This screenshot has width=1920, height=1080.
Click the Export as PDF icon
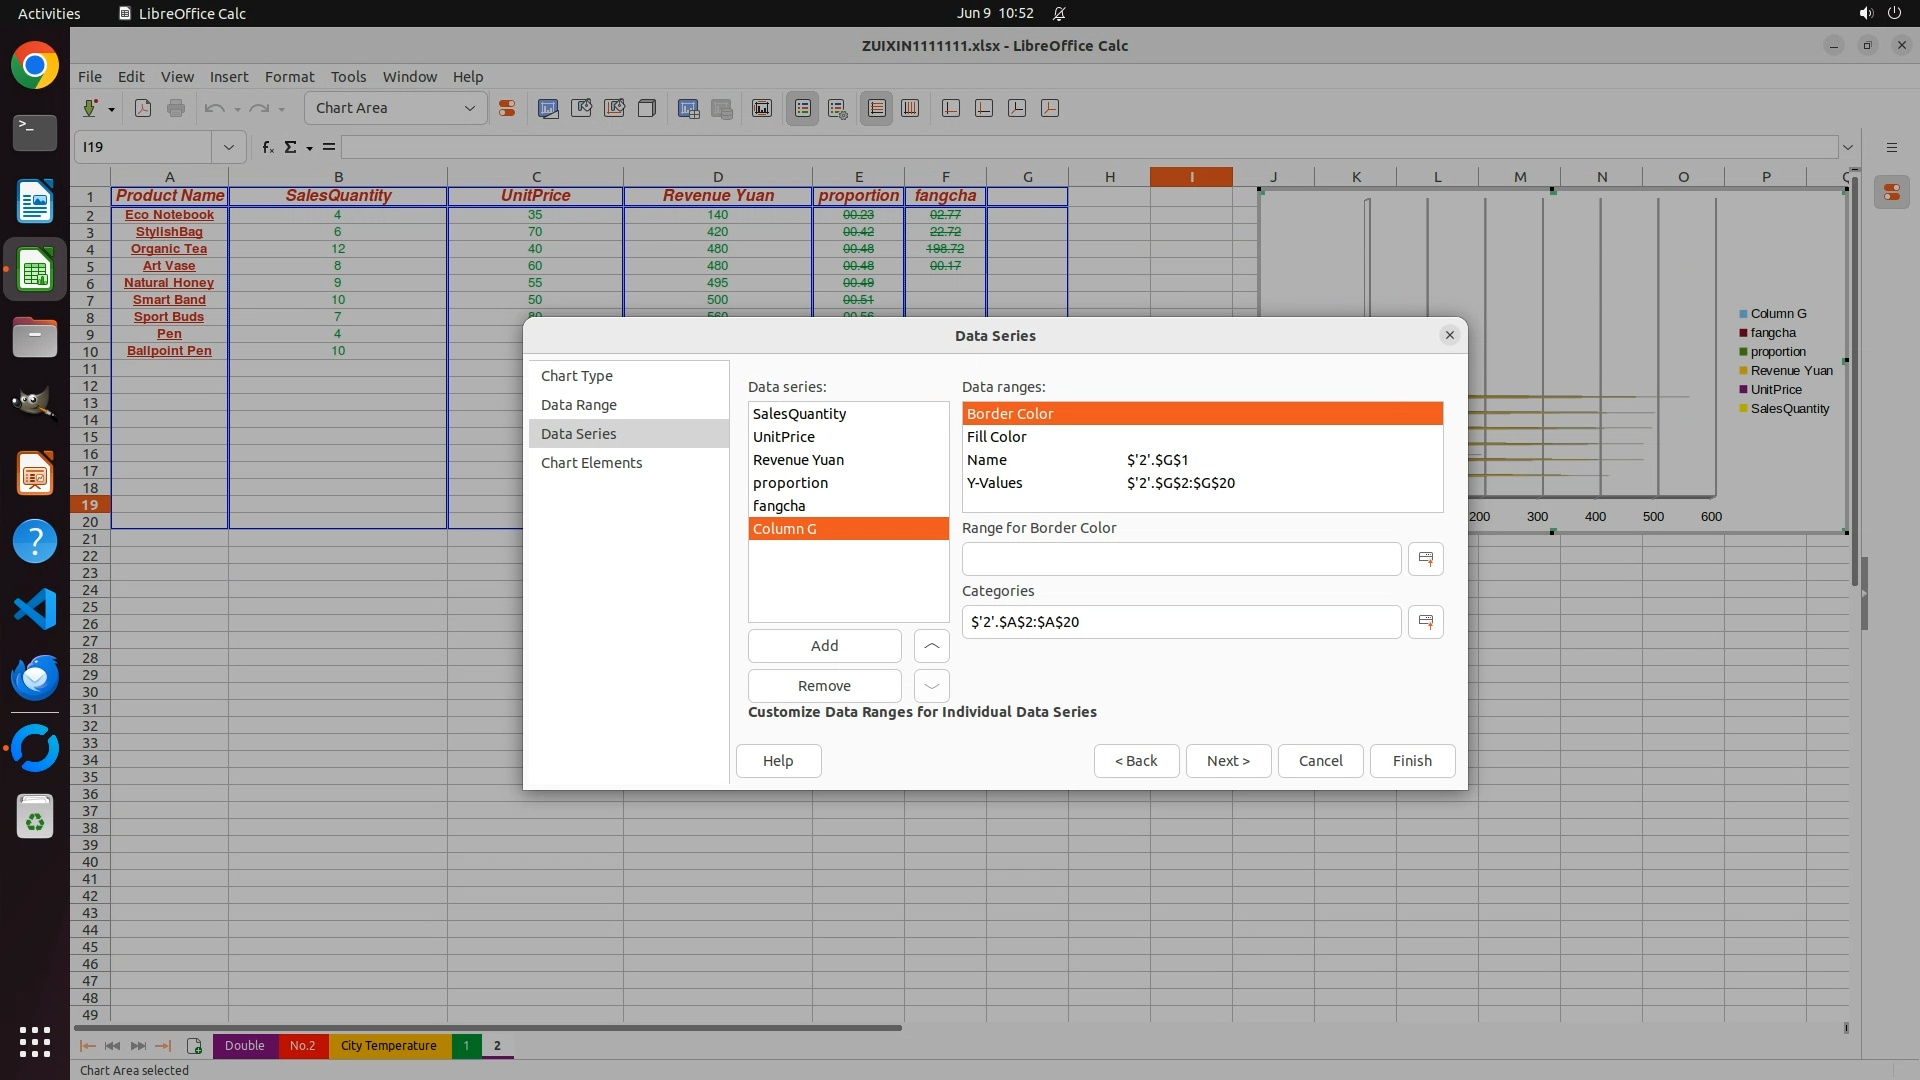[x=143, y=108]
